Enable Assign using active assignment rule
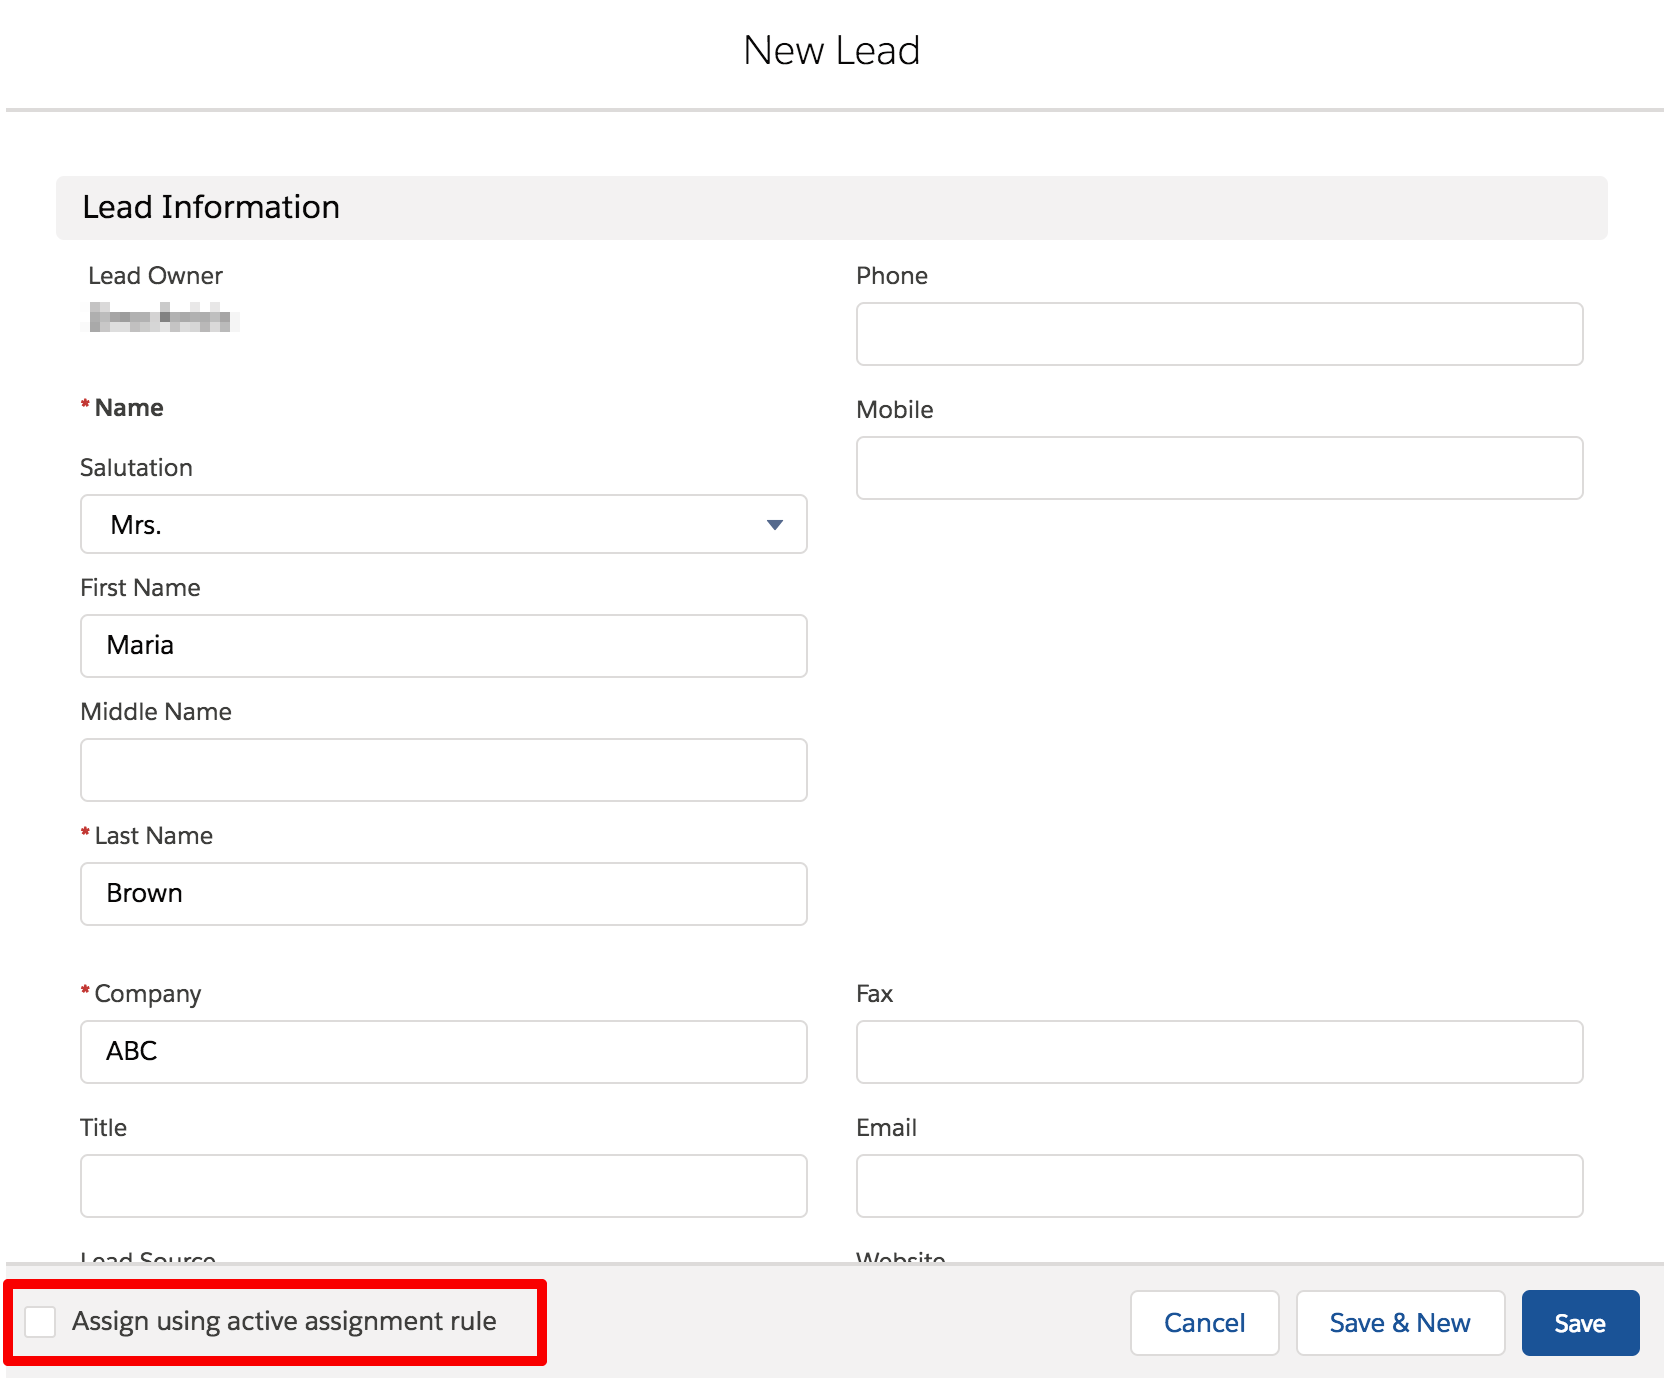 [40, 1321]
